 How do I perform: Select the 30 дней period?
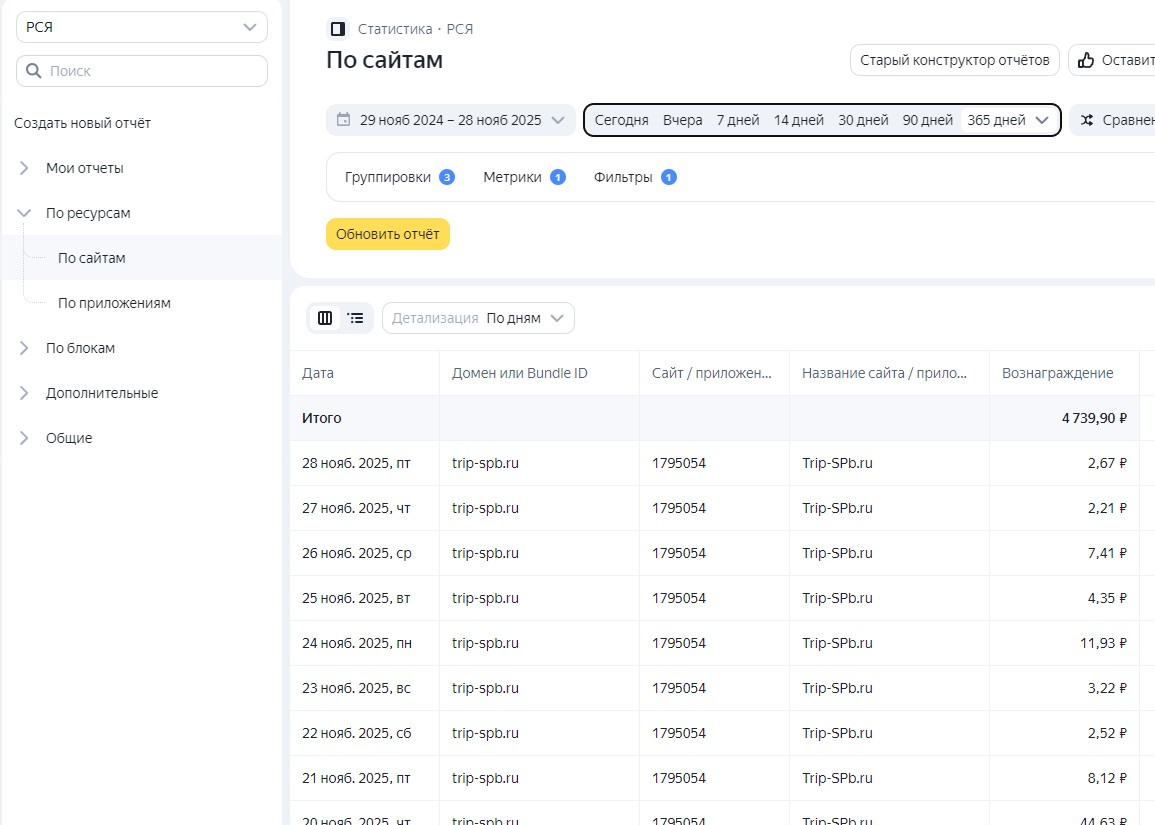point(863,120)
